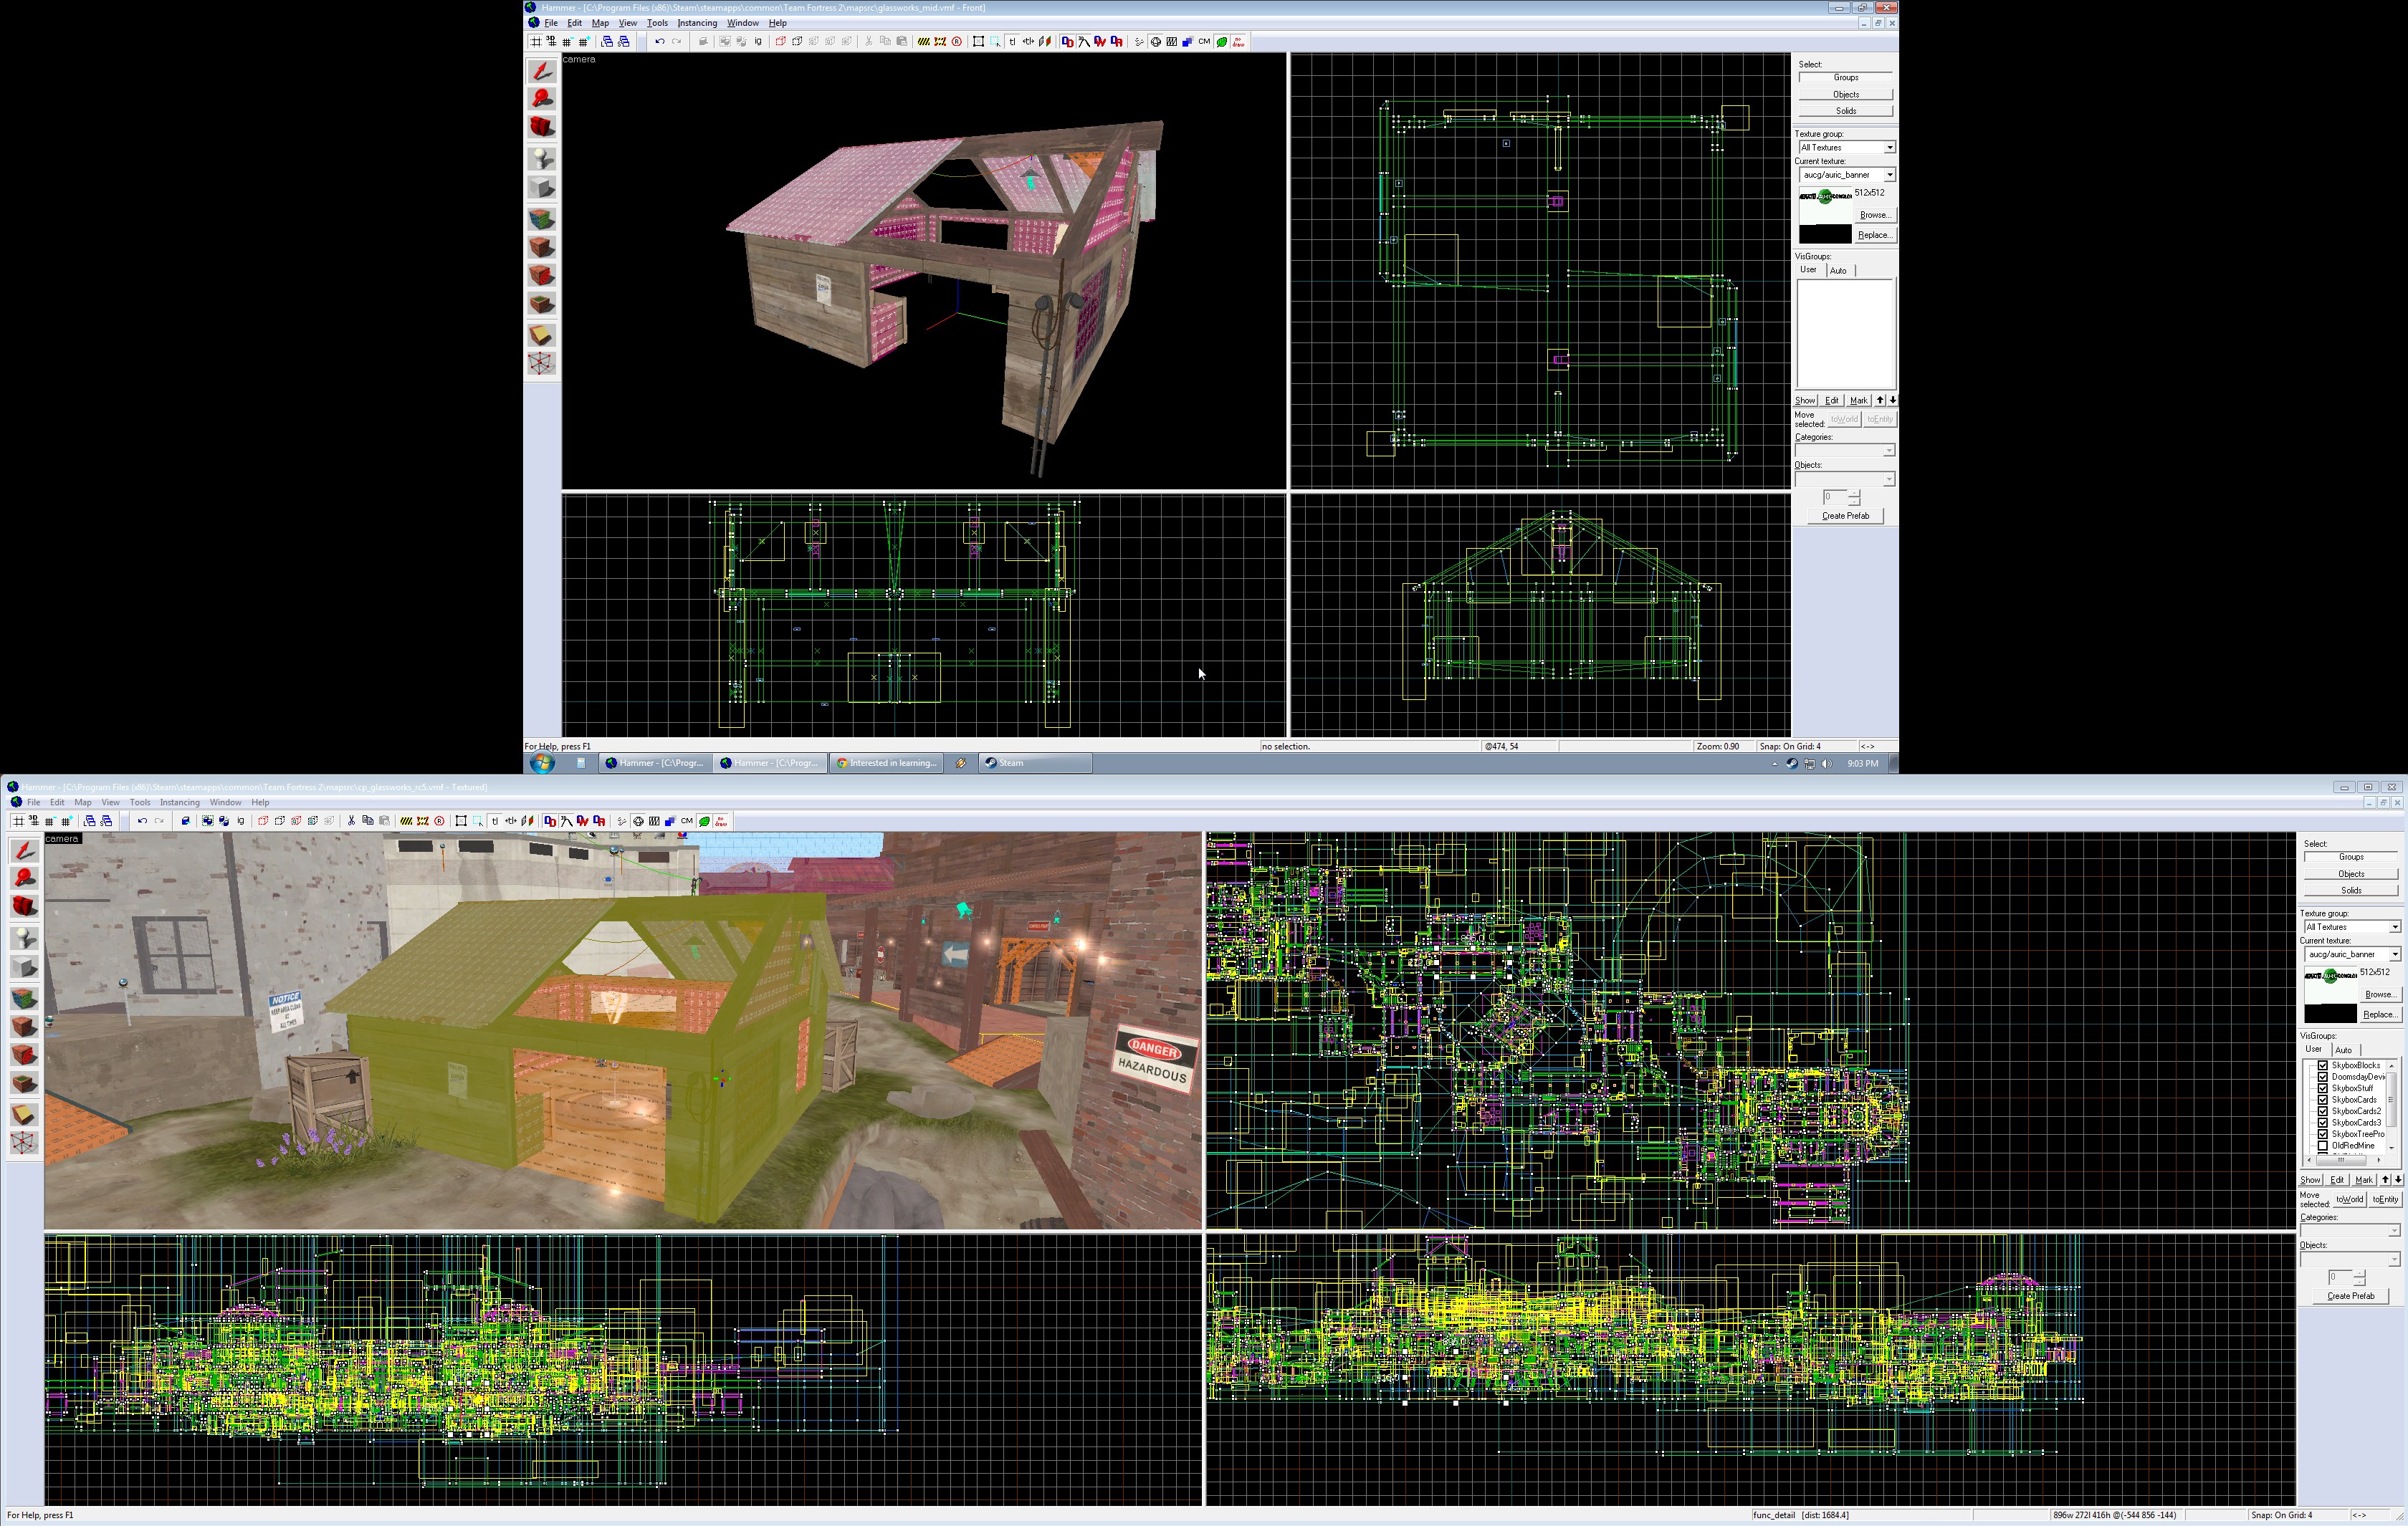2408x1526 pixels.
Task: Click 'no draw' icon in glassworks_mid toolbar
Action: pyautogui.click(x=1239, y=42)
